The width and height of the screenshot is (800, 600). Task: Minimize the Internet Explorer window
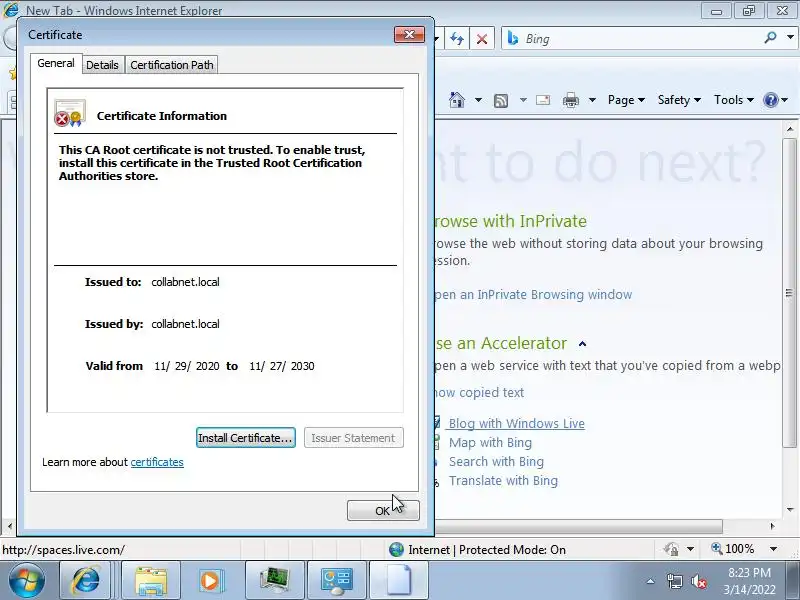pyautogui.click(x=716, y=11)
